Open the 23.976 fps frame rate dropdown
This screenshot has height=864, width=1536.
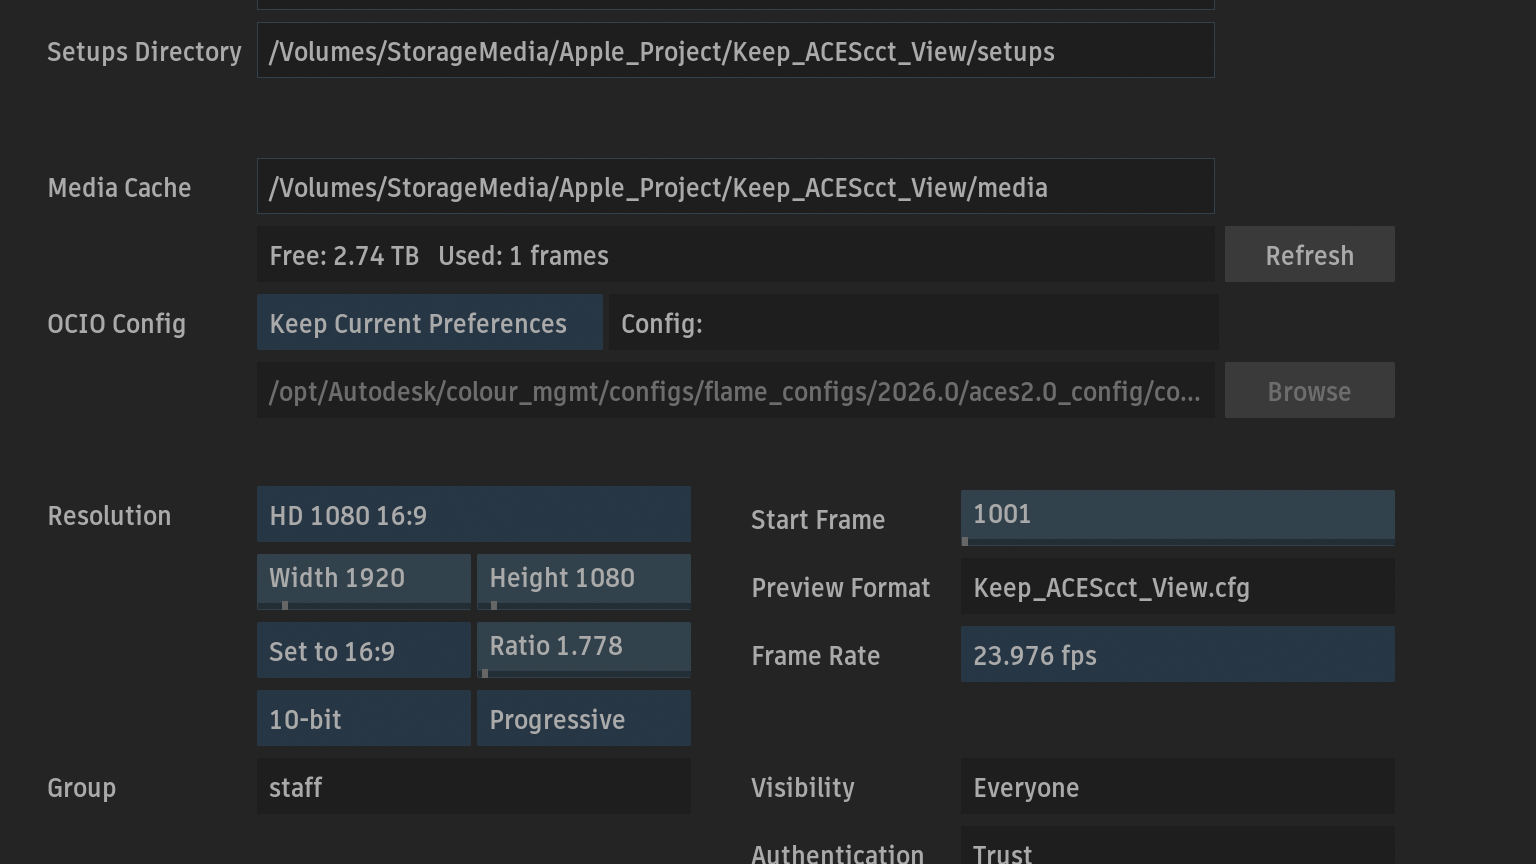point(1177,654)
